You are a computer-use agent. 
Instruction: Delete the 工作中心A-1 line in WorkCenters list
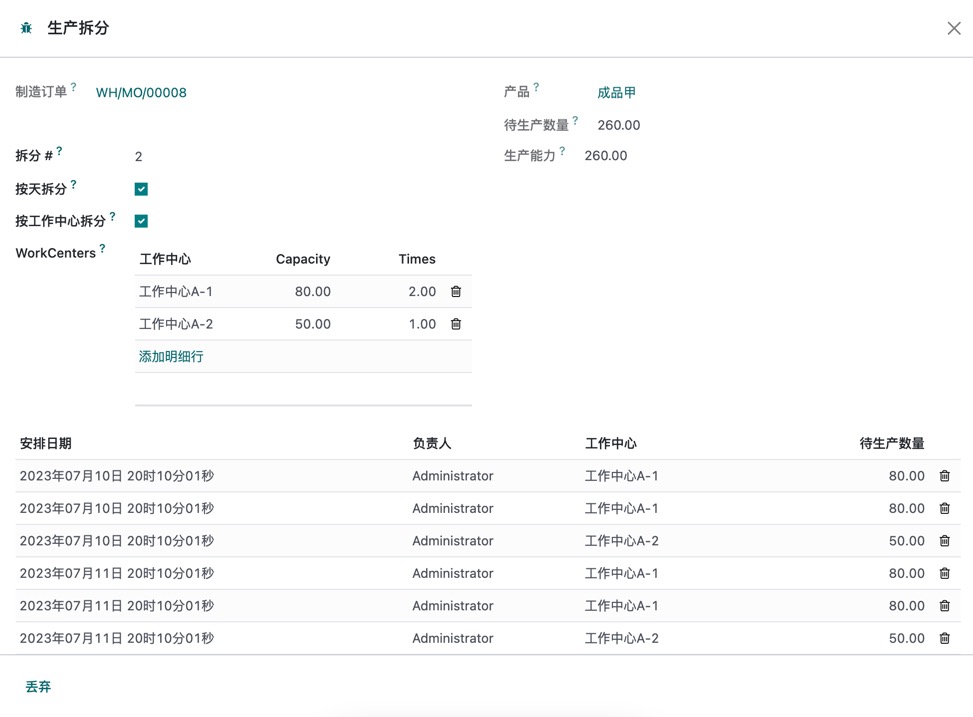point(456,292)
